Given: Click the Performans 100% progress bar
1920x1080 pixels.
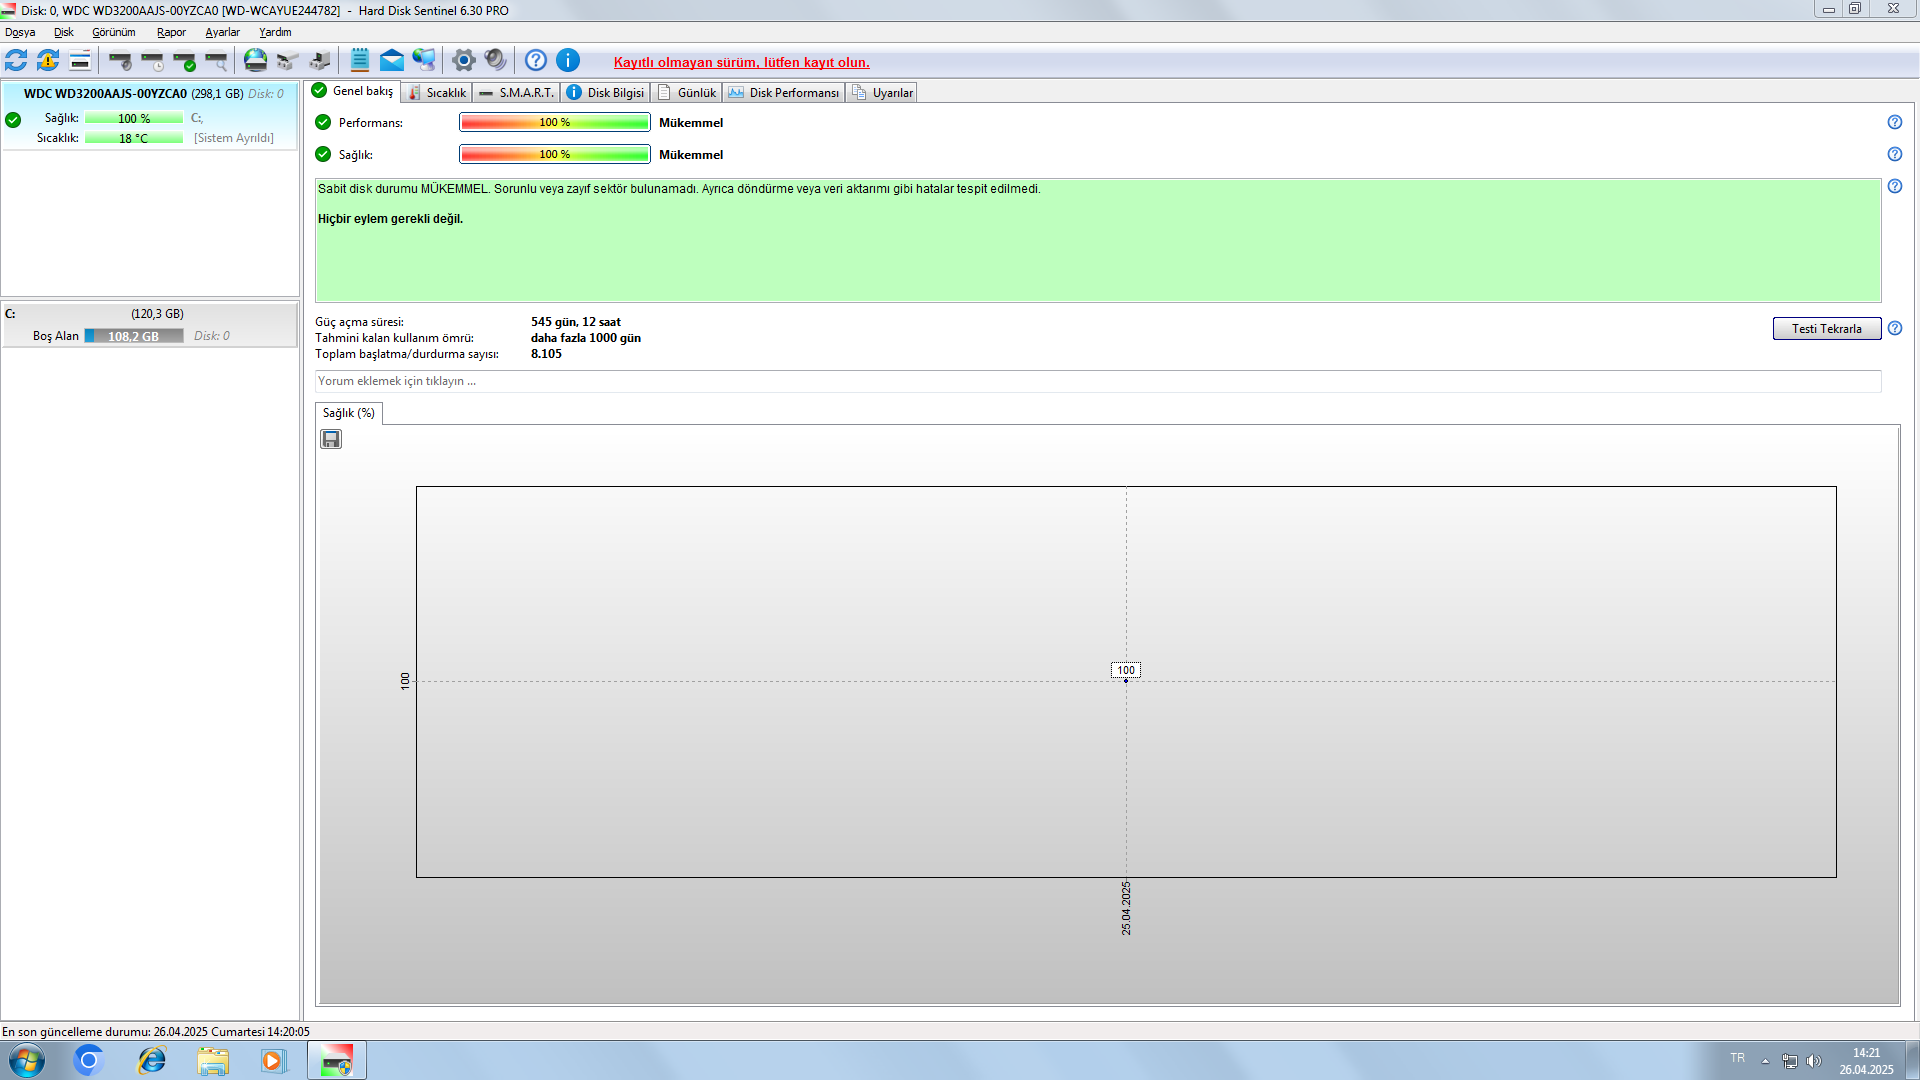Looking at the screenshot, I should (x=554, y=122).
